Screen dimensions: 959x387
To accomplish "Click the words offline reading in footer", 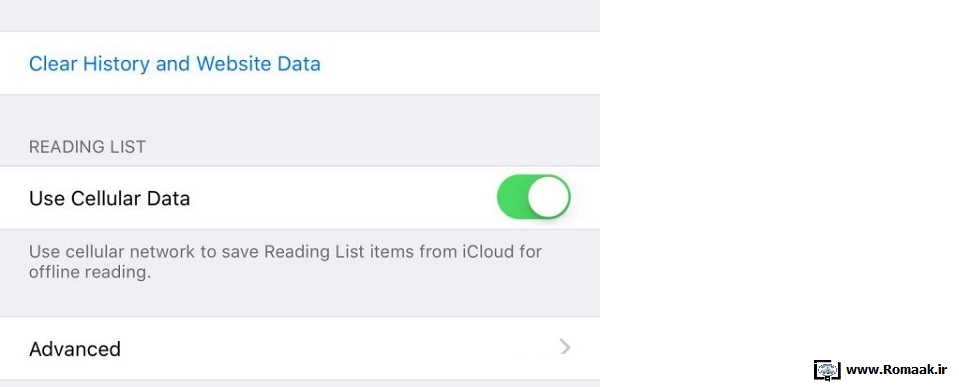I will pos(89,272).
